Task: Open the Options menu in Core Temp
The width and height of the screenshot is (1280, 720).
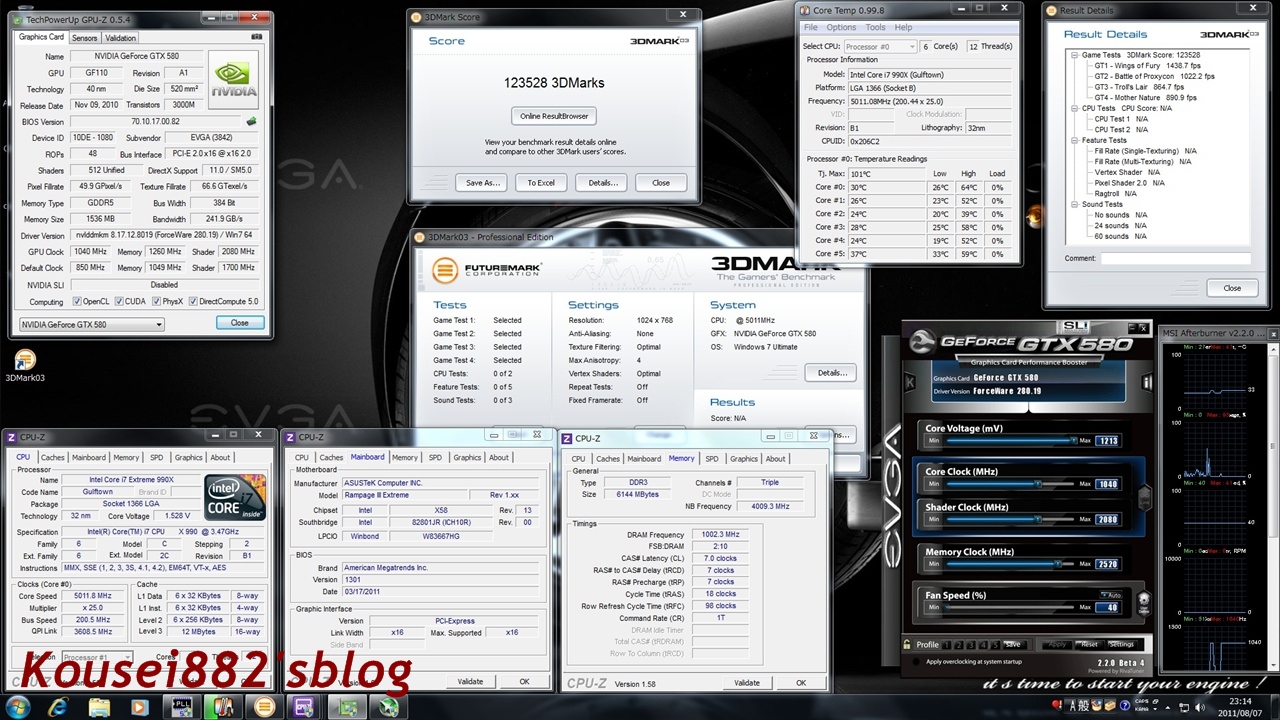Action: pyautogui.click(x=841, y=27)
